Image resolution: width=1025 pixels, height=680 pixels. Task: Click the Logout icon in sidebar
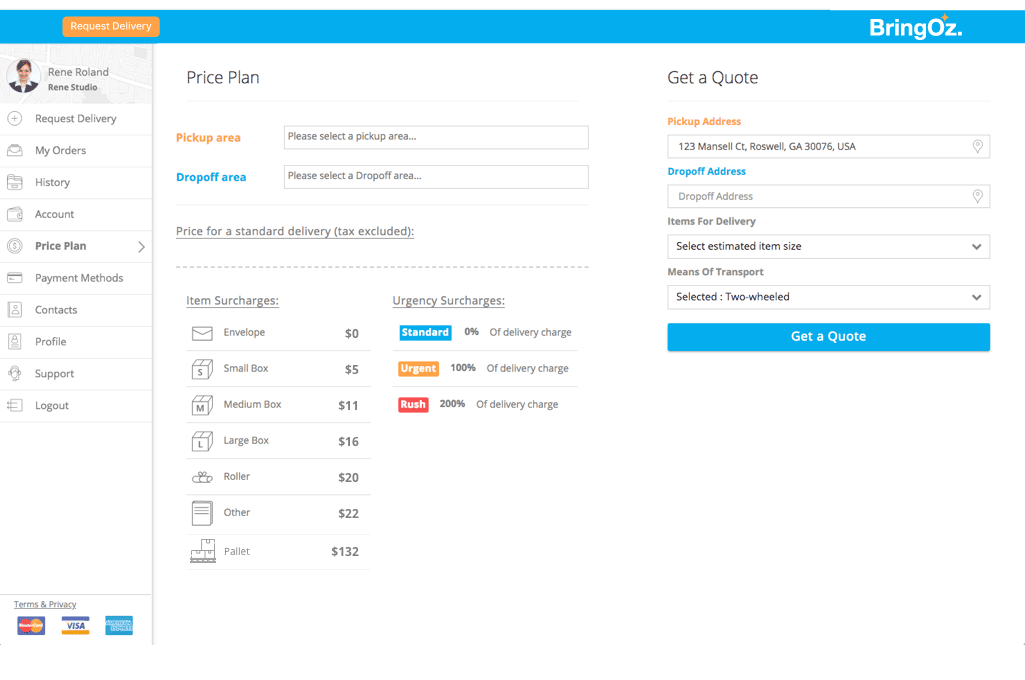pos(15,405)
